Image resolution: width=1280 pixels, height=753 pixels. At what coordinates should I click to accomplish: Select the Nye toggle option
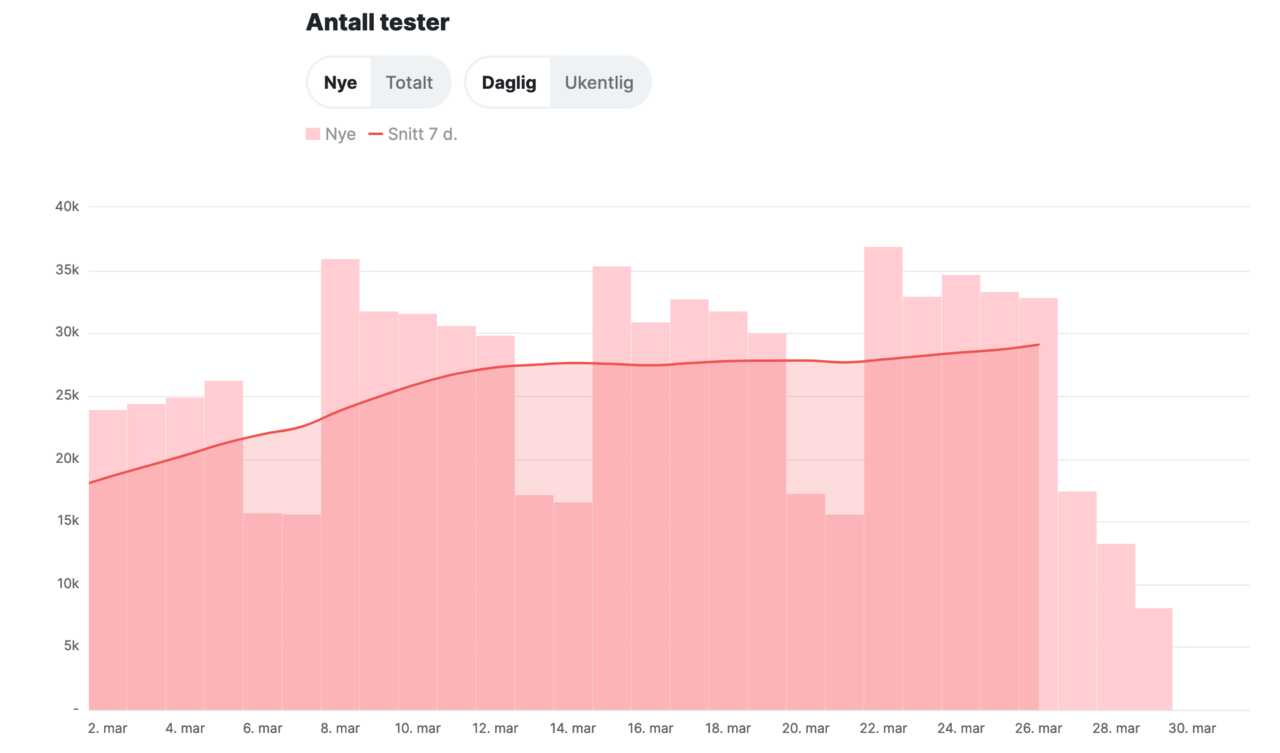340,82
